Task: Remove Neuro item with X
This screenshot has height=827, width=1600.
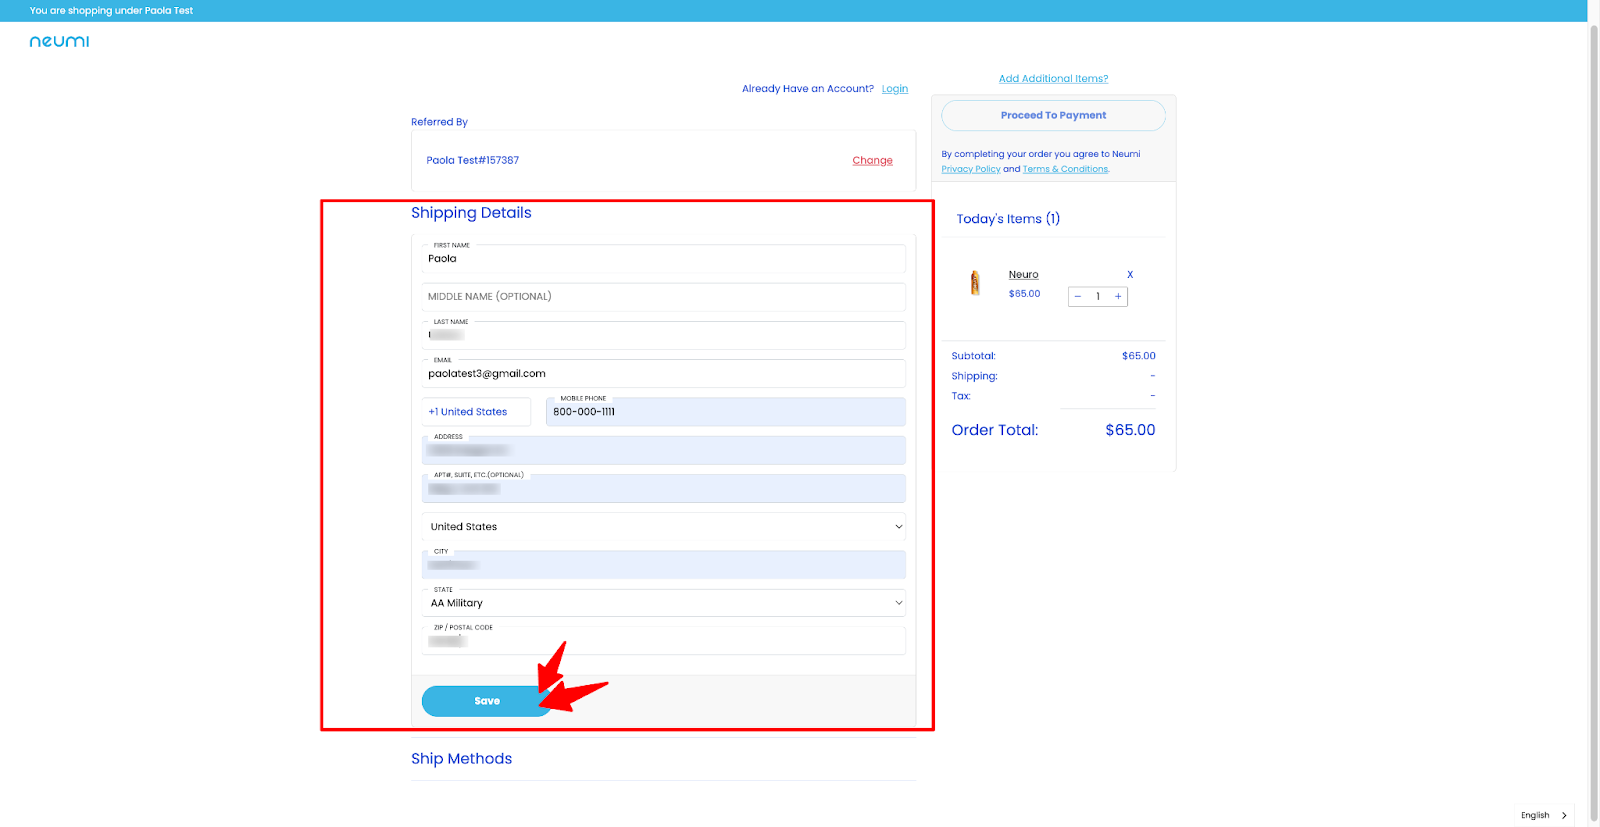Action: pos(1130,274)
